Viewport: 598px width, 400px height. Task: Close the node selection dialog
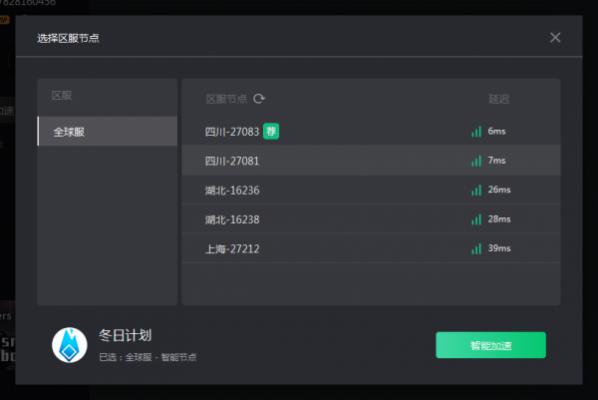point(555,37)
